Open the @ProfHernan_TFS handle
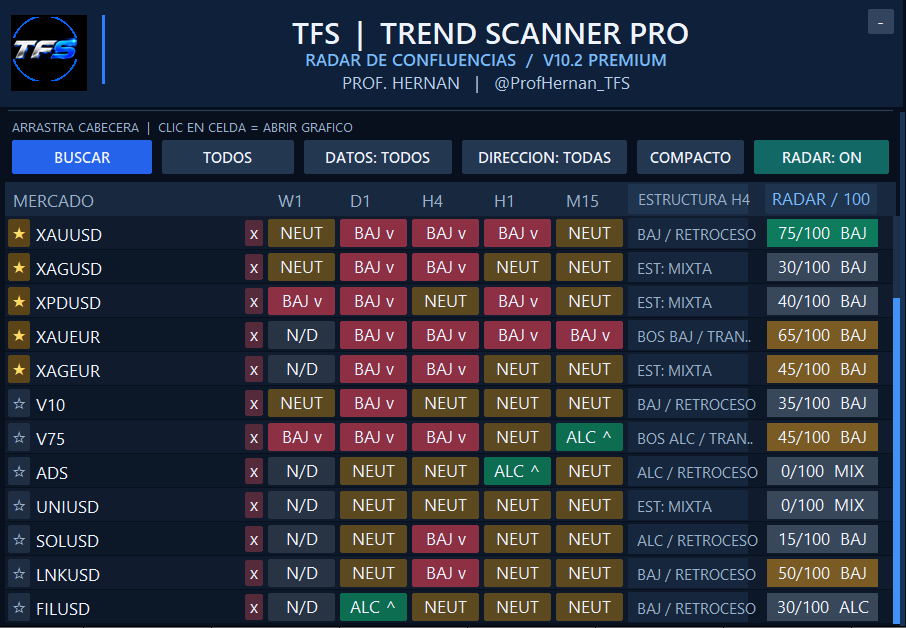This screenshot has width=906, height=628. [x=562, y=84]
